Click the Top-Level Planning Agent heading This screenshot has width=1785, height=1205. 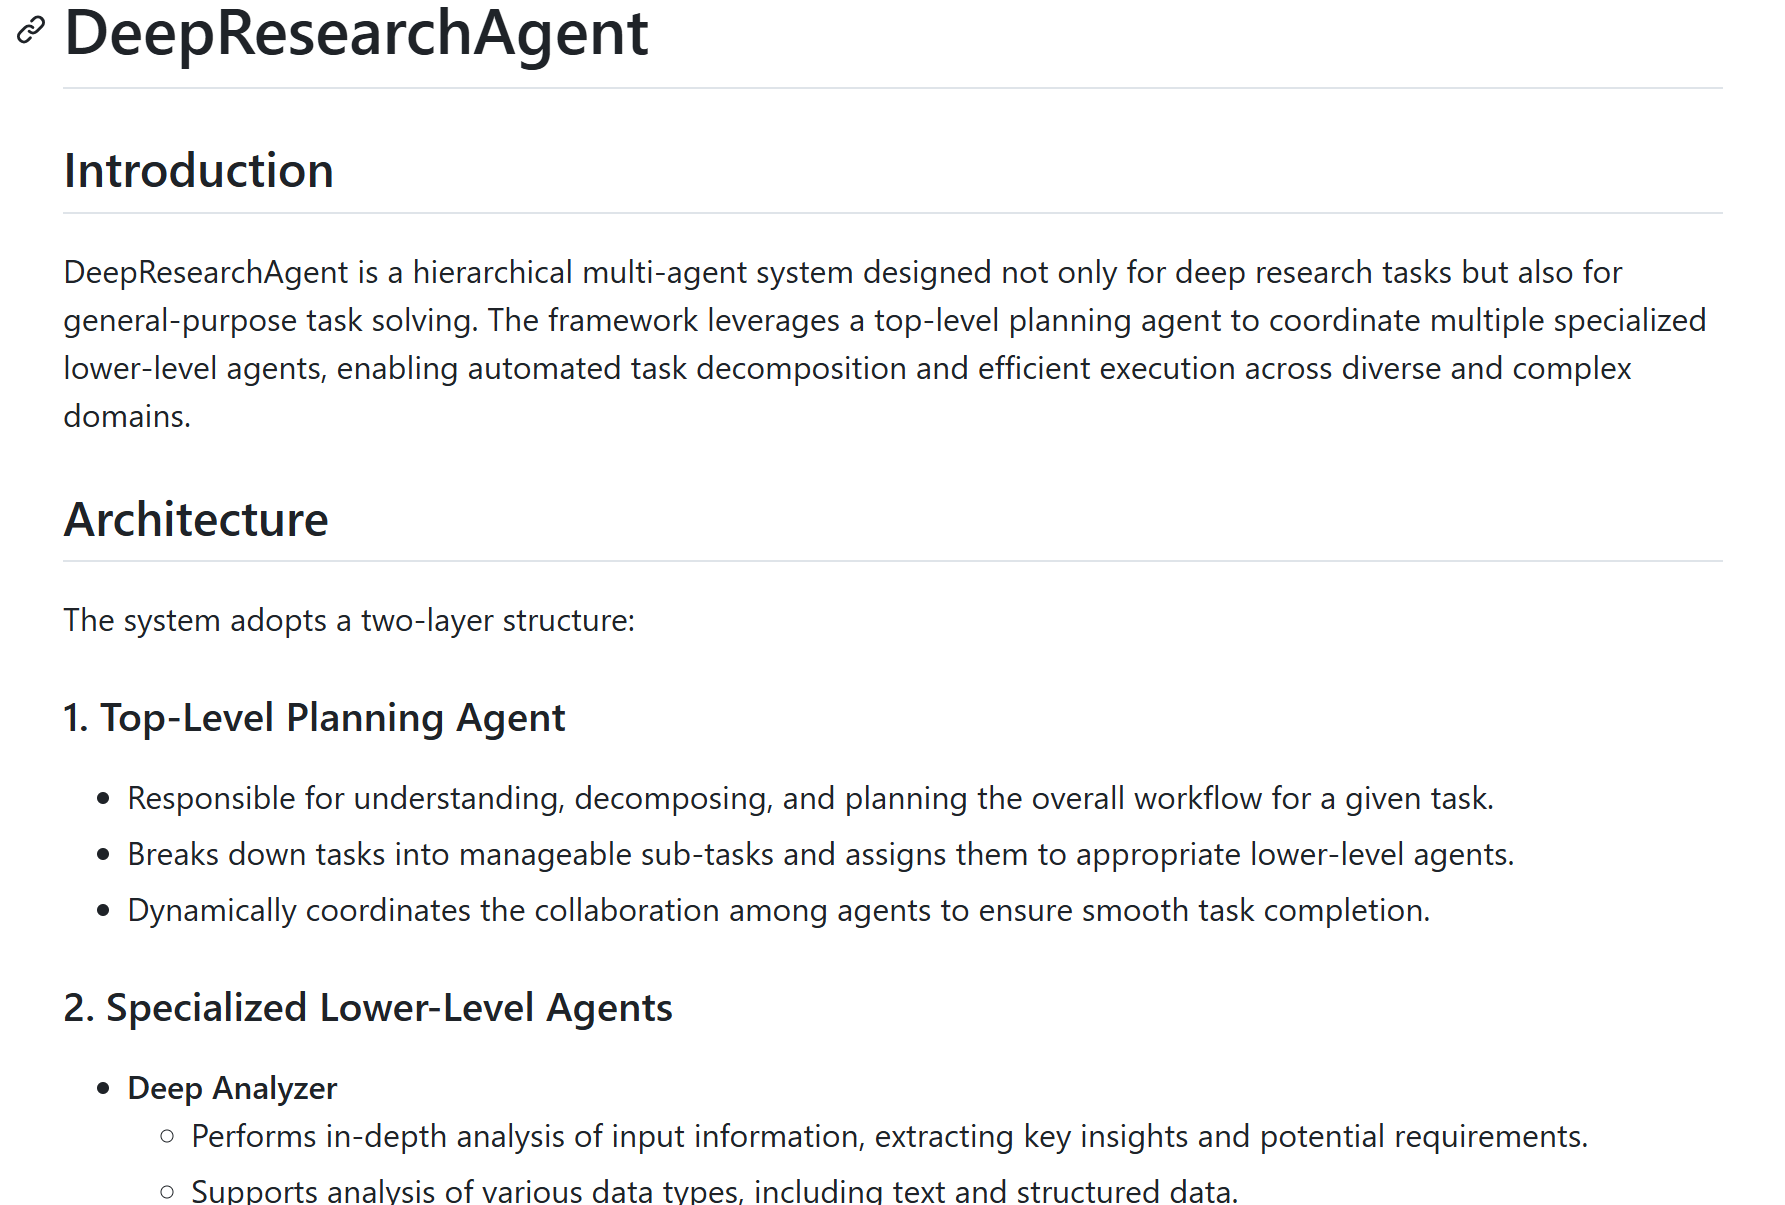(314, 718)
